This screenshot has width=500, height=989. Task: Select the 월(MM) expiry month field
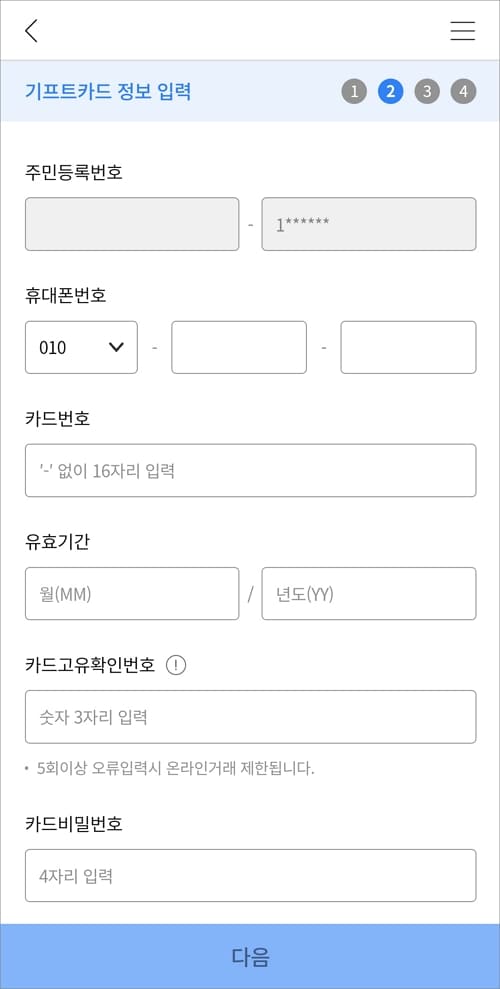pyautogui.click(x=132, y=594)
